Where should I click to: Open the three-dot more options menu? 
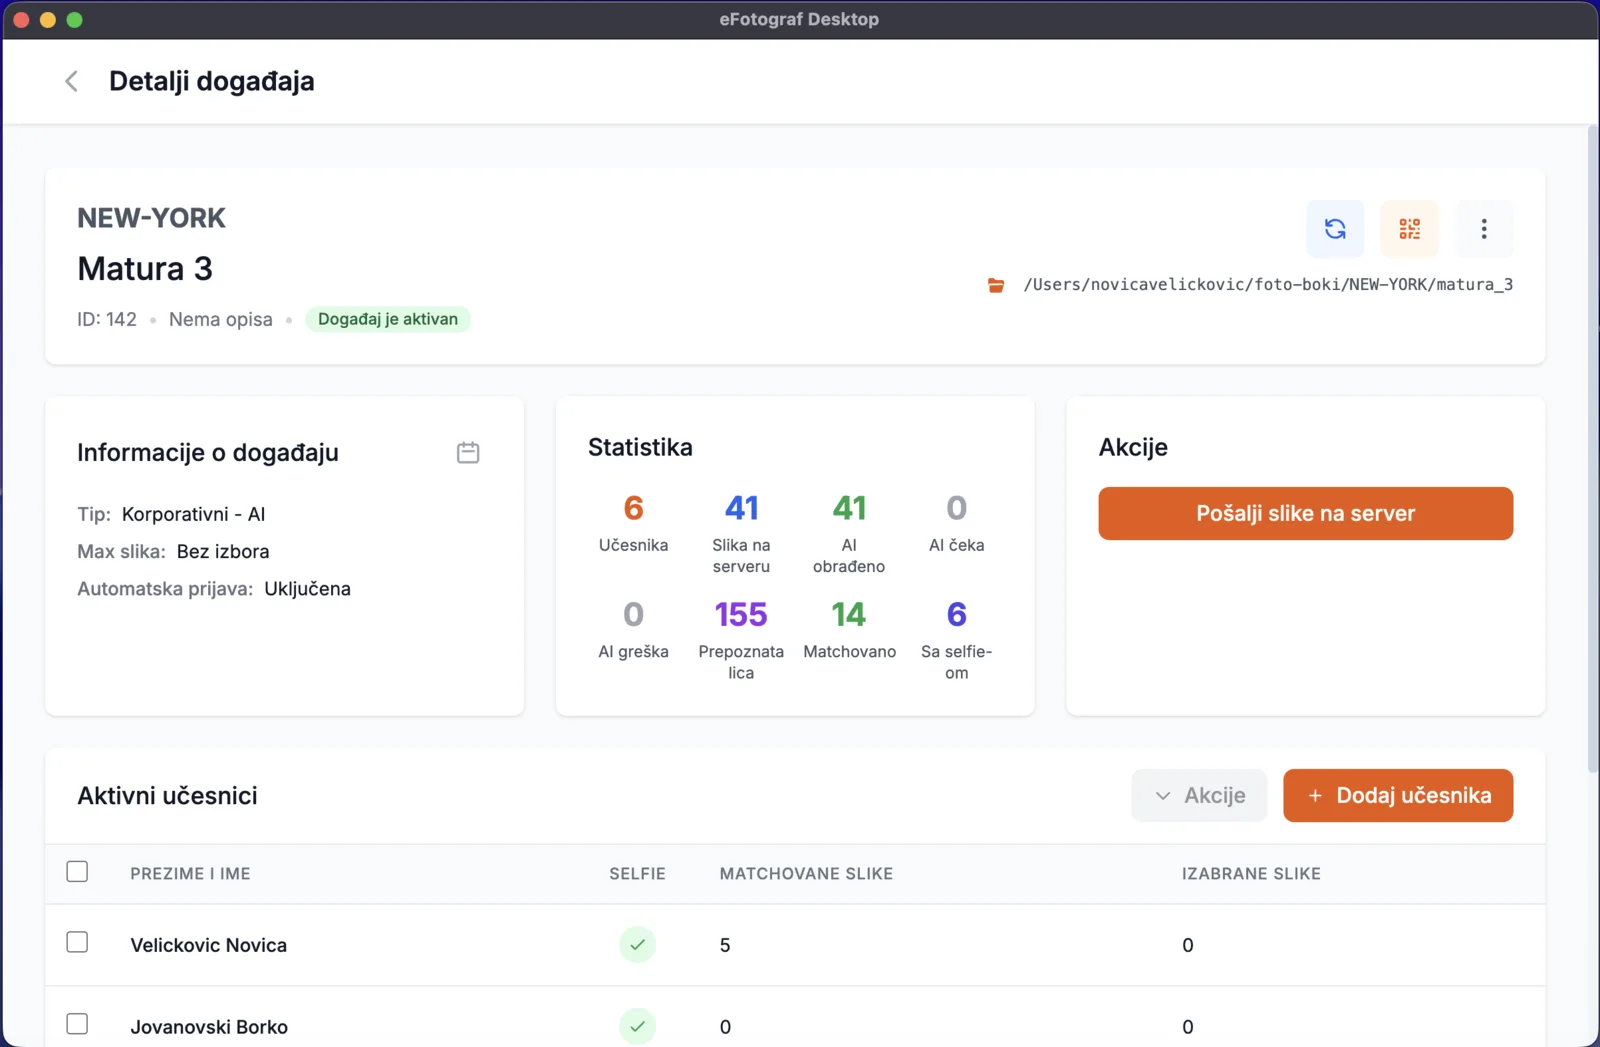(1484, 229)
